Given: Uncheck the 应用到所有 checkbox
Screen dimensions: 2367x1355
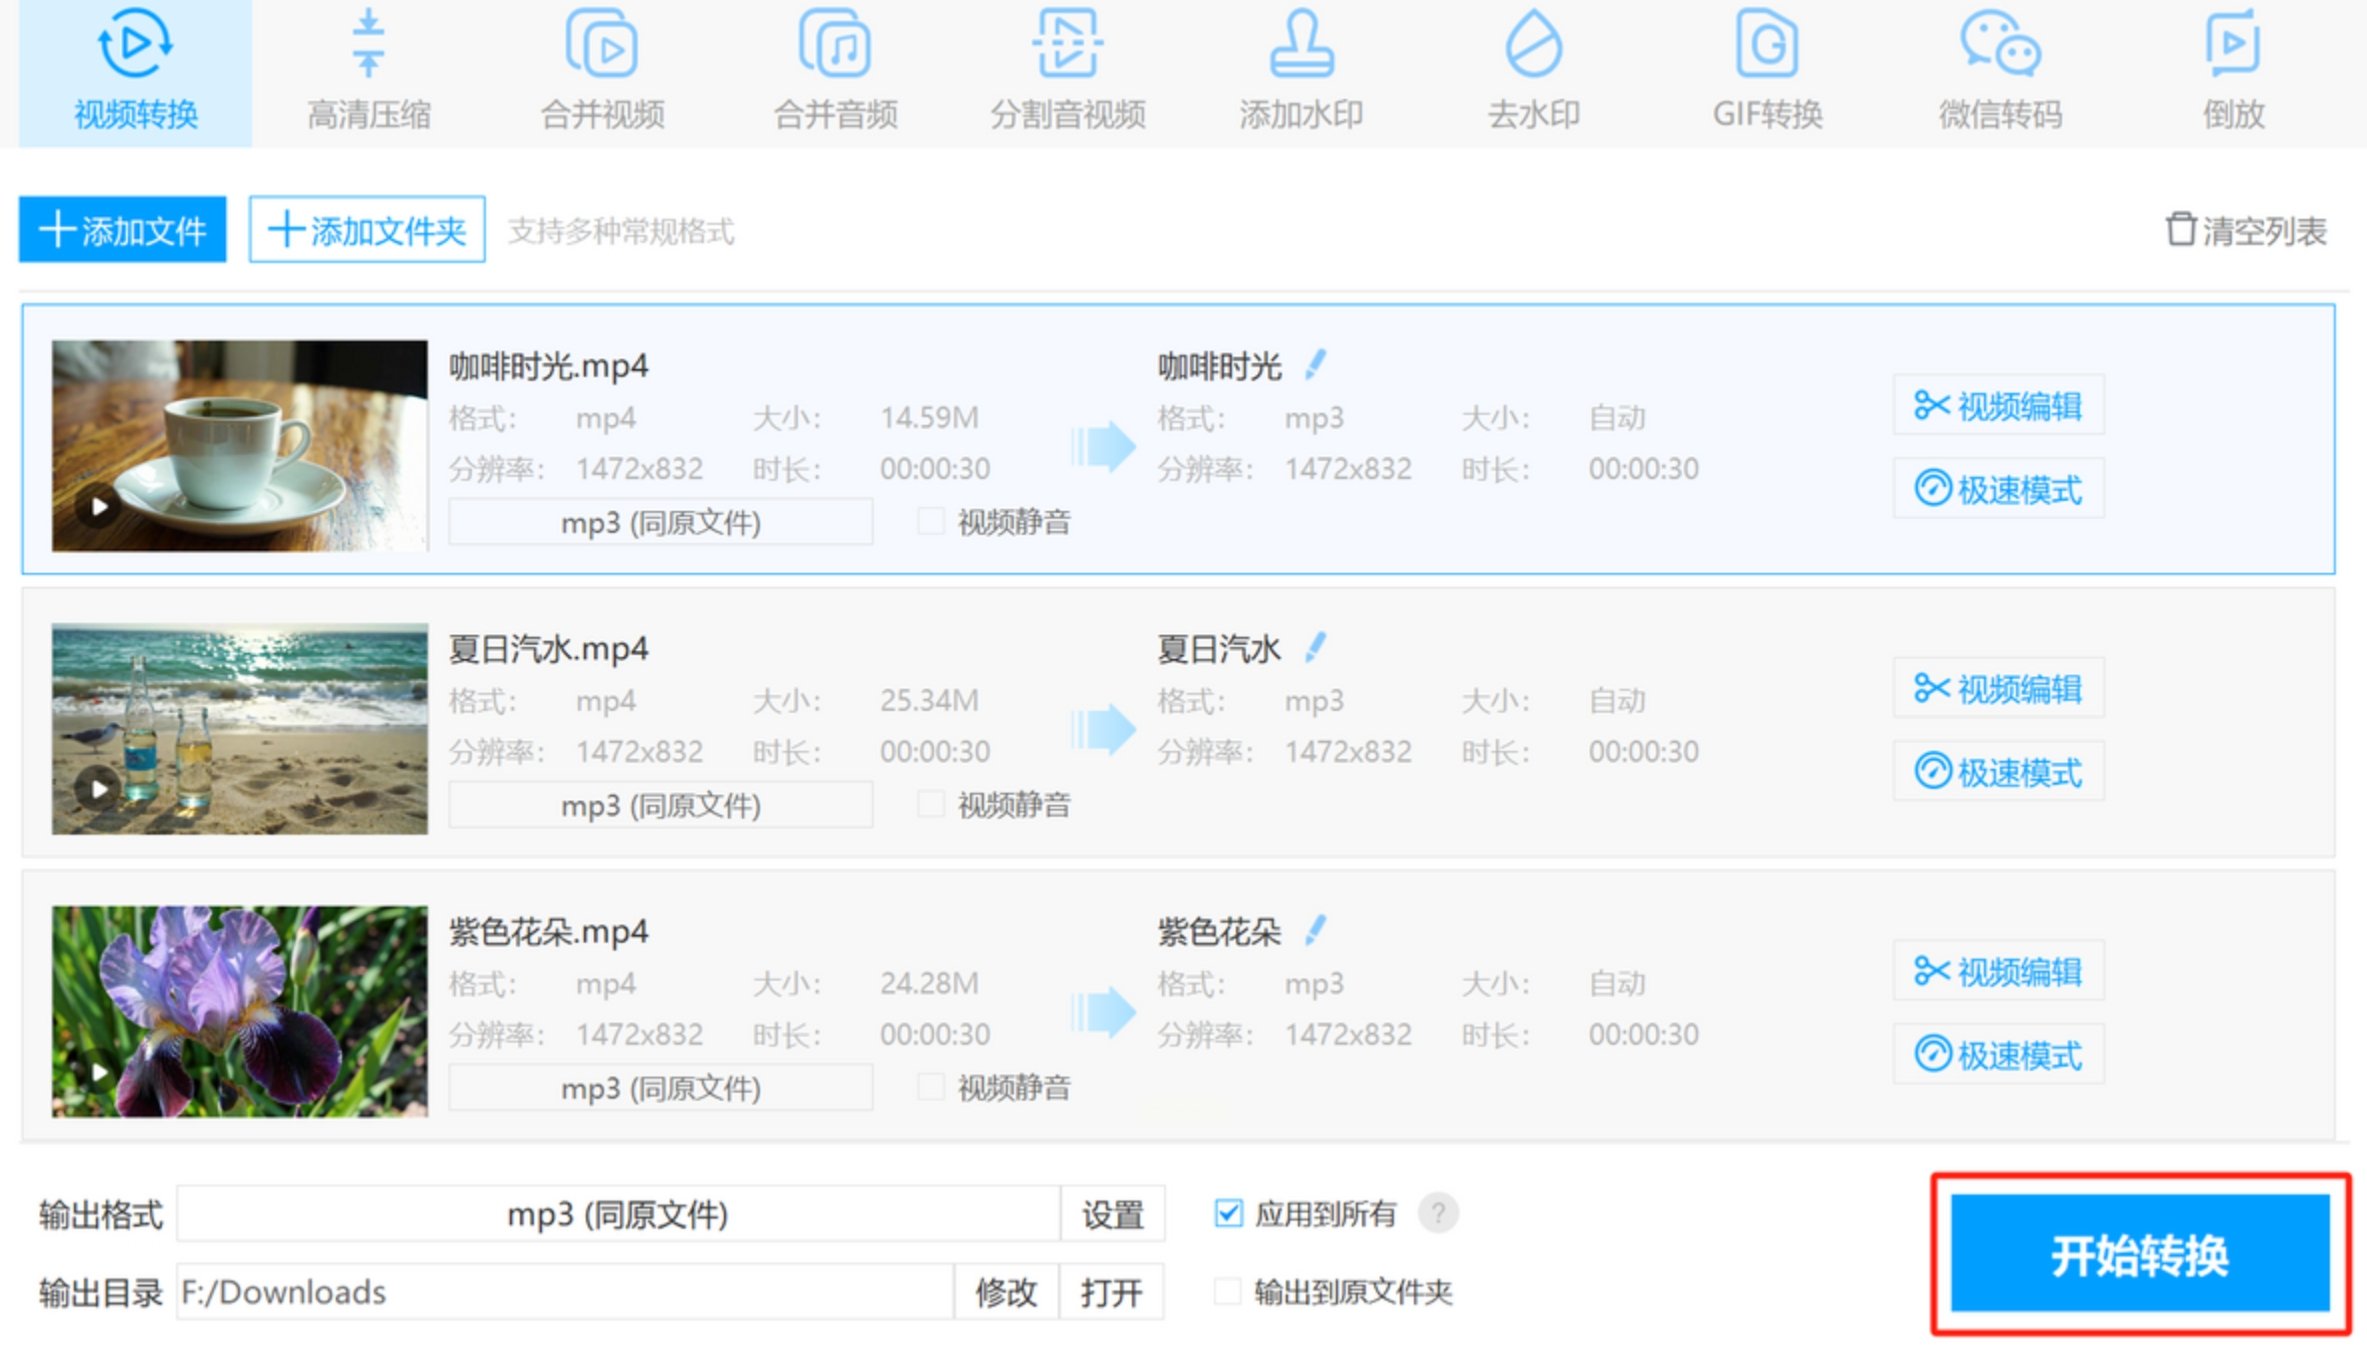Looking at the screenshot, I should [x=1229, y=1214].
